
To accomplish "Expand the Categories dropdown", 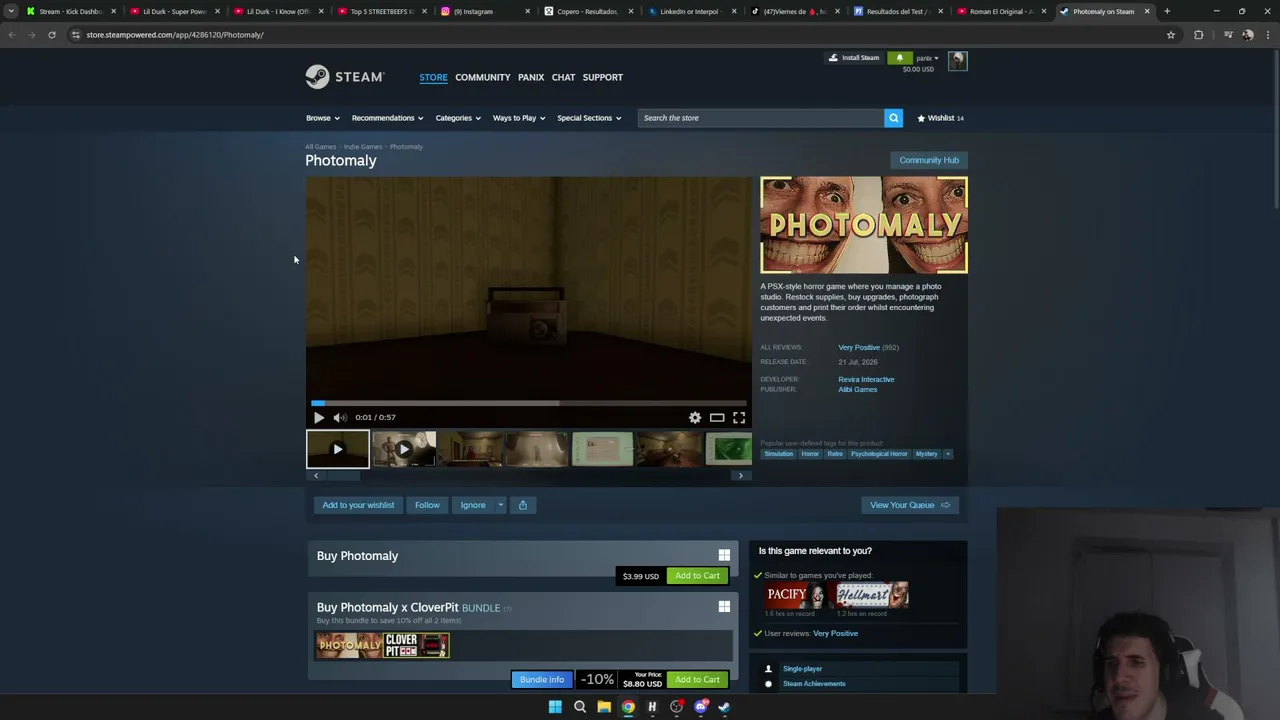I will [458, 118].
